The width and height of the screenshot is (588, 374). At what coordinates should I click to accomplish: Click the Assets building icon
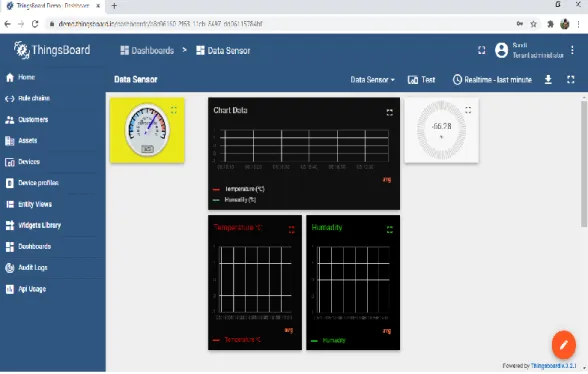pos(10,141)
